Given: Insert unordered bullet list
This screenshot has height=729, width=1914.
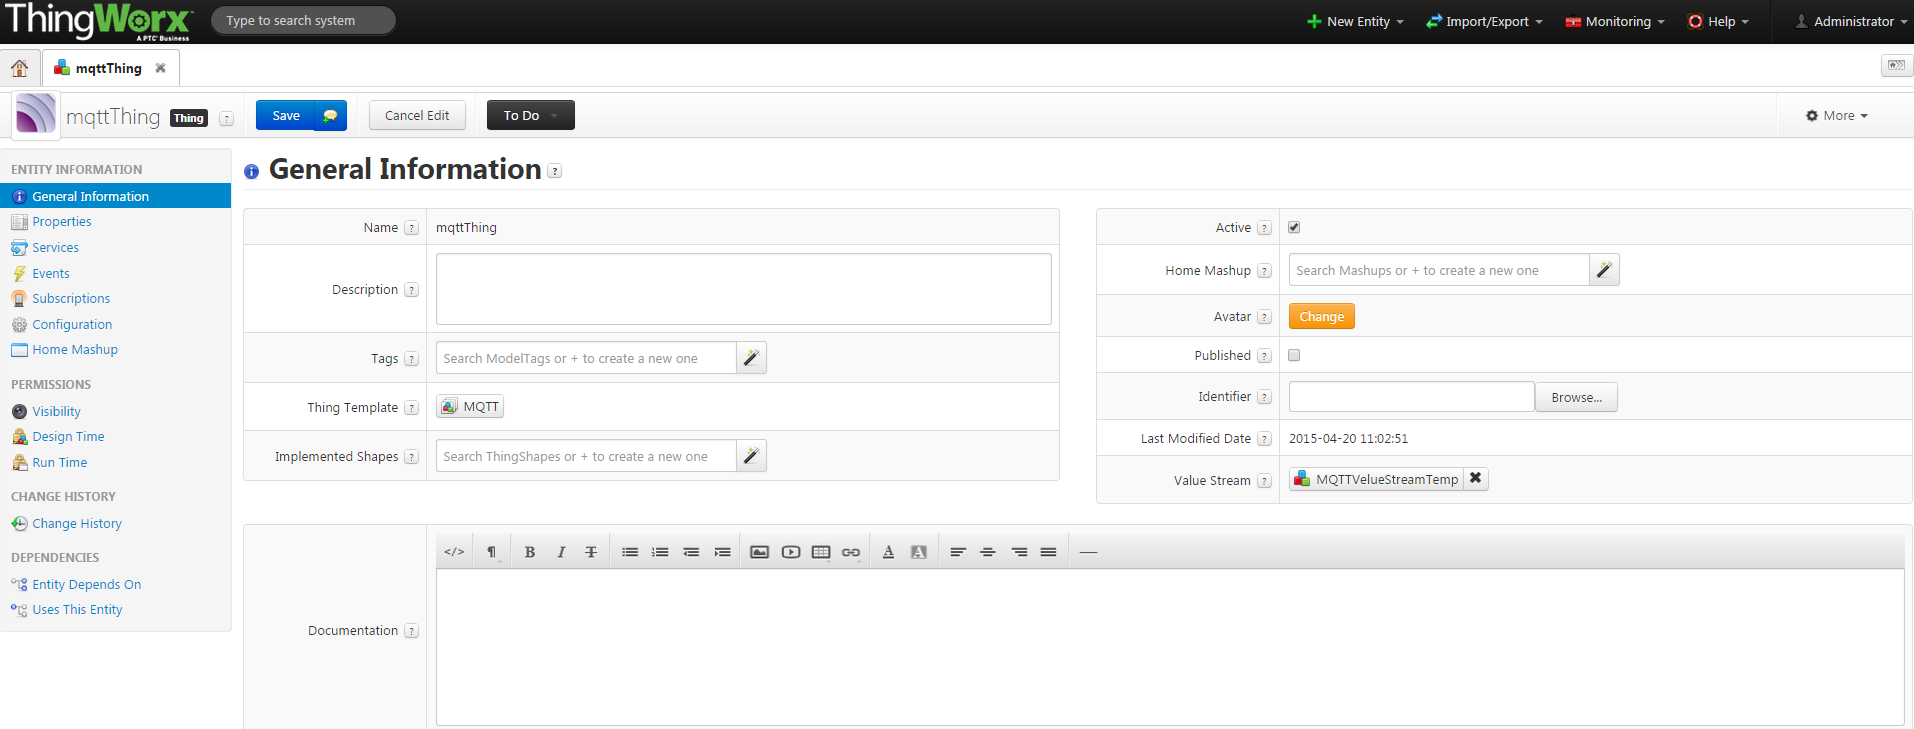Looking at the screenshot, I should pyautogui.click(x=630, y=552).
